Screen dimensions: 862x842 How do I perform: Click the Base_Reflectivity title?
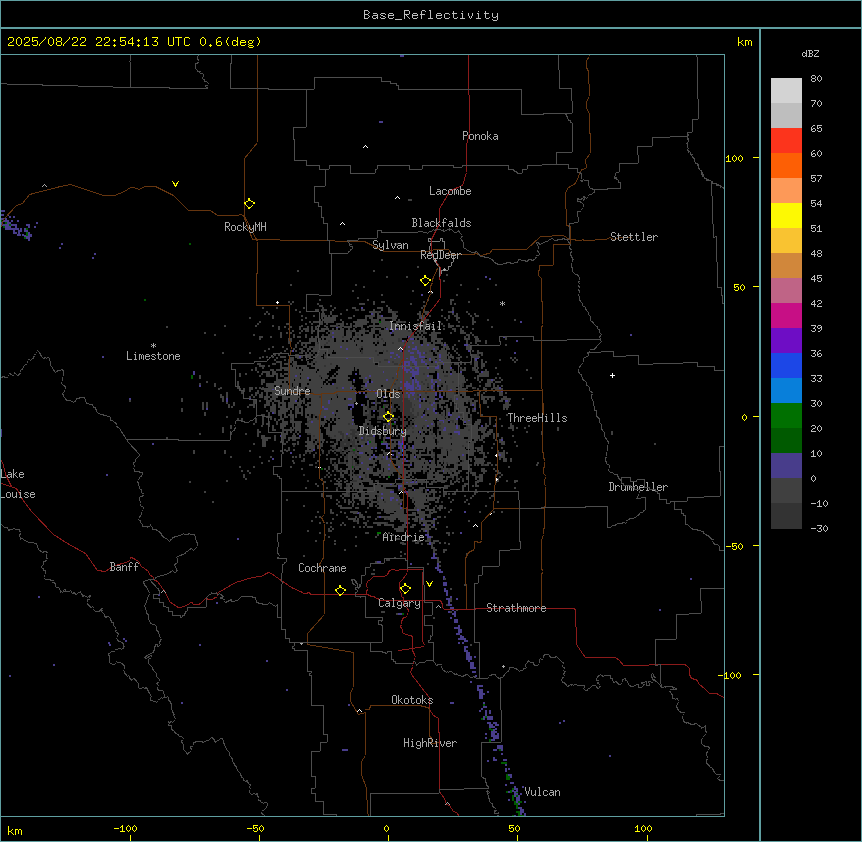tap(431, 15)
